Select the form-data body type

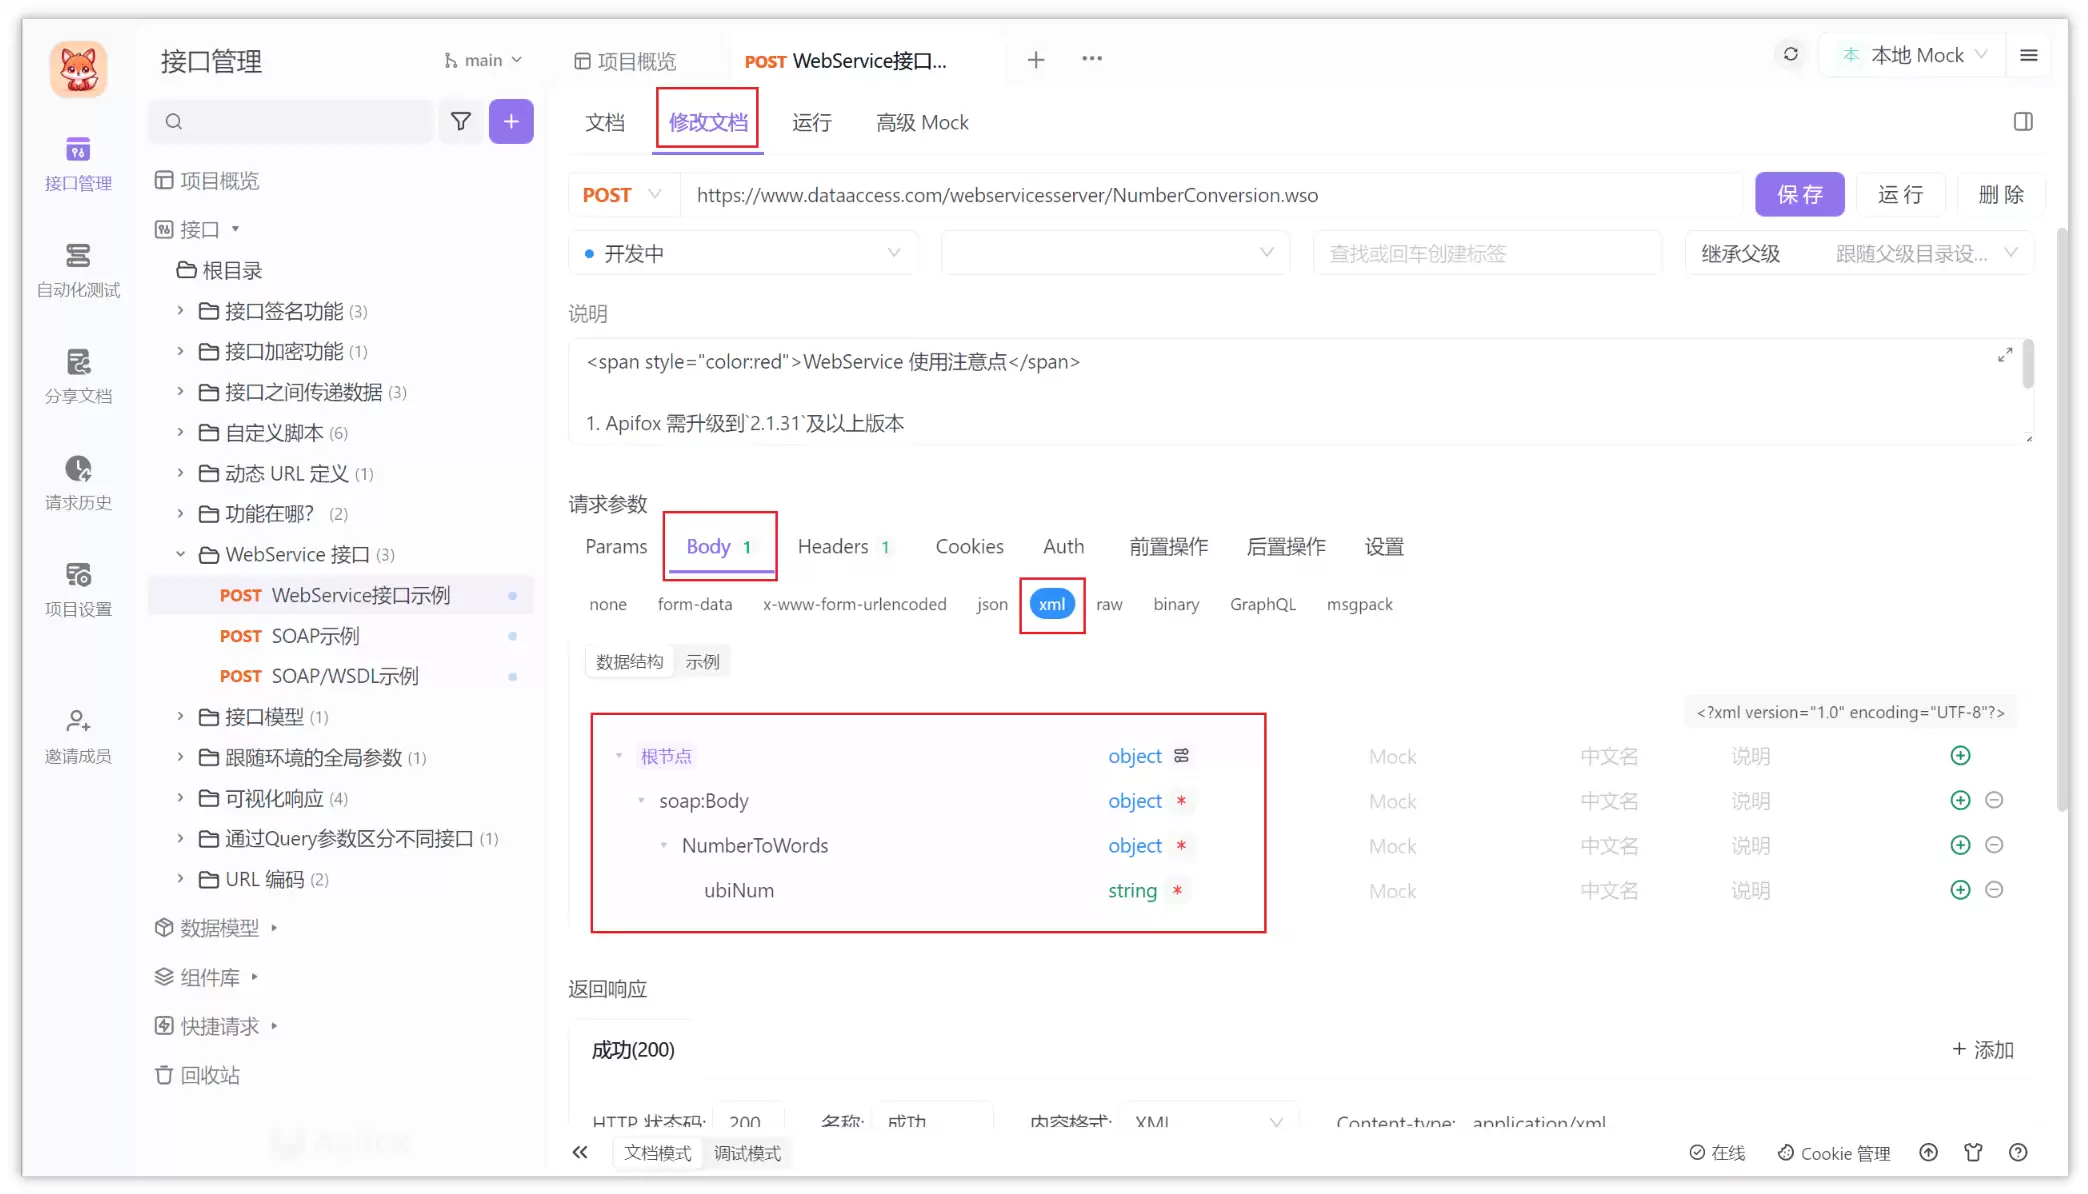(x=695, y=604)
